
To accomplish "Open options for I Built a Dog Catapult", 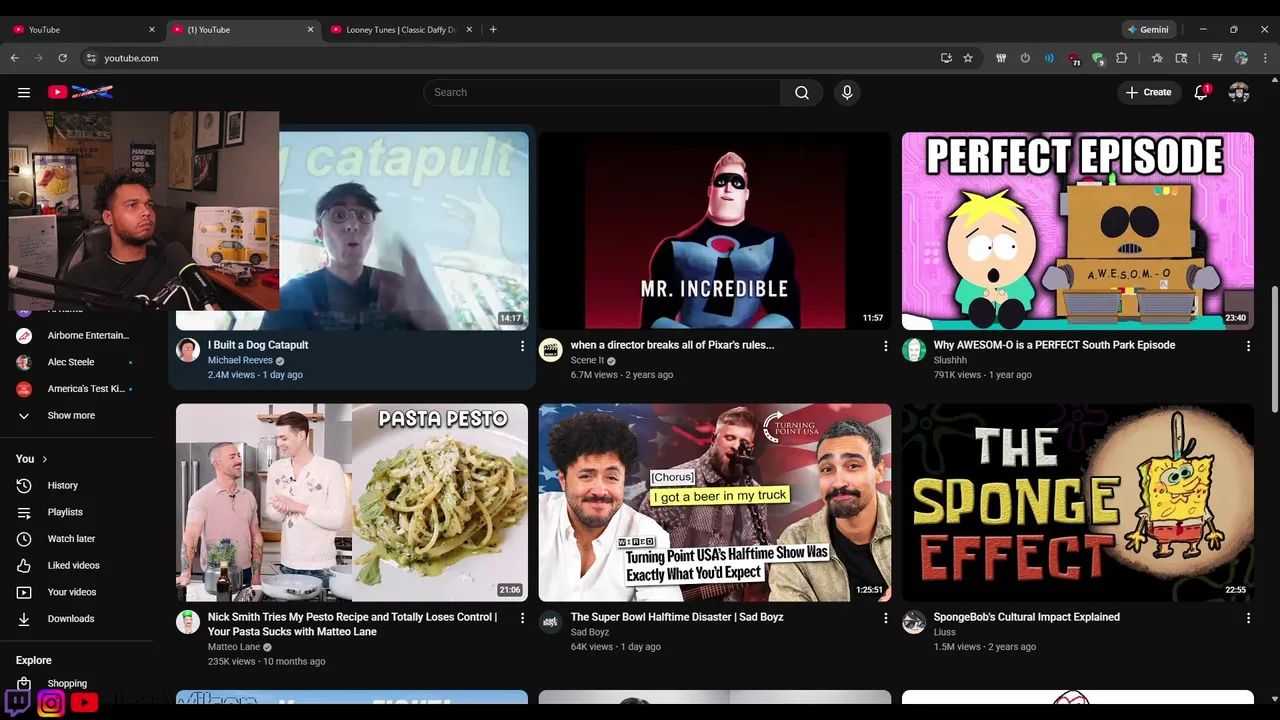I will pos(522,346).
